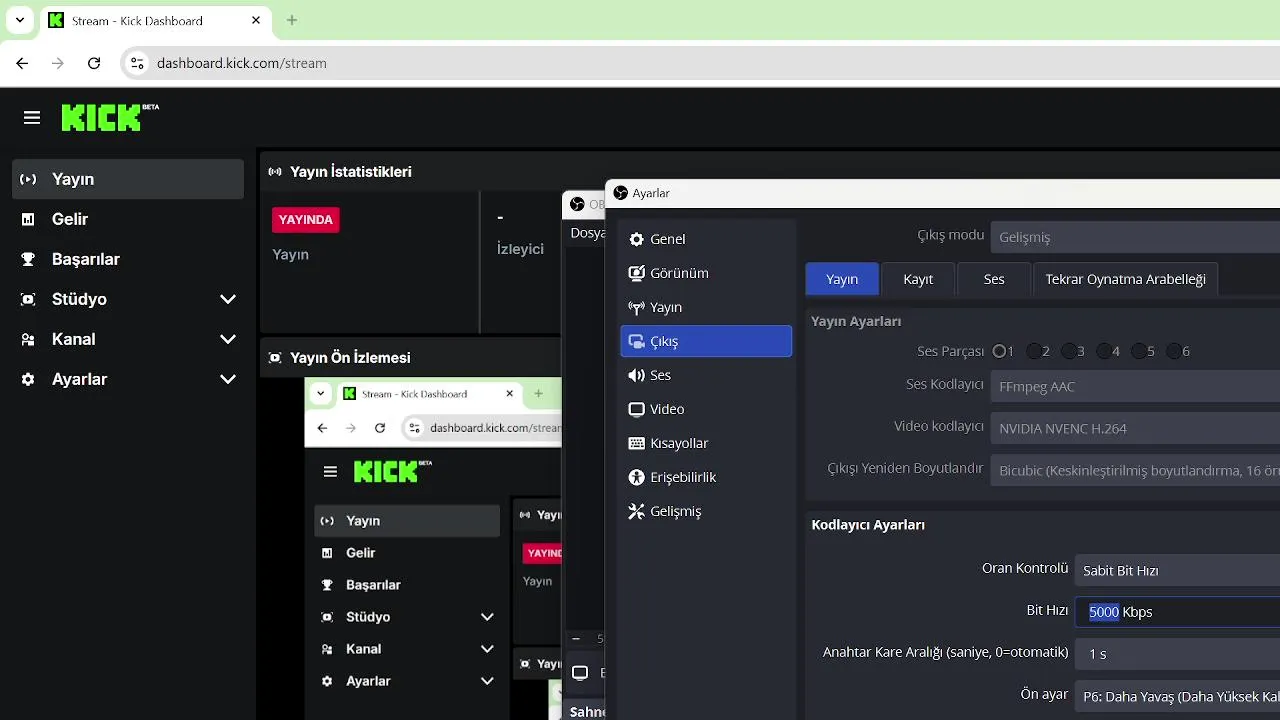
Task: Select audio track 1 radio button
Action: click(x=999, y=351)
